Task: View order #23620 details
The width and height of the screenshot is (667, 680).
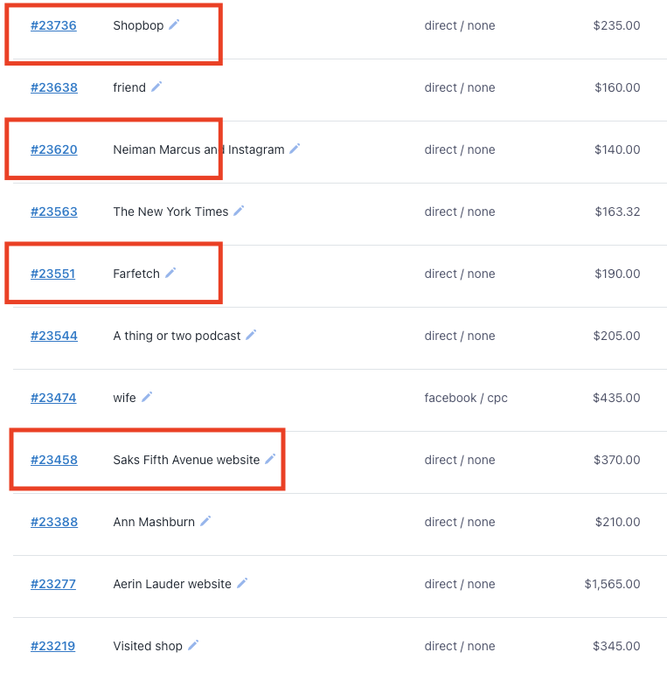Action: [x=53, y=150]
